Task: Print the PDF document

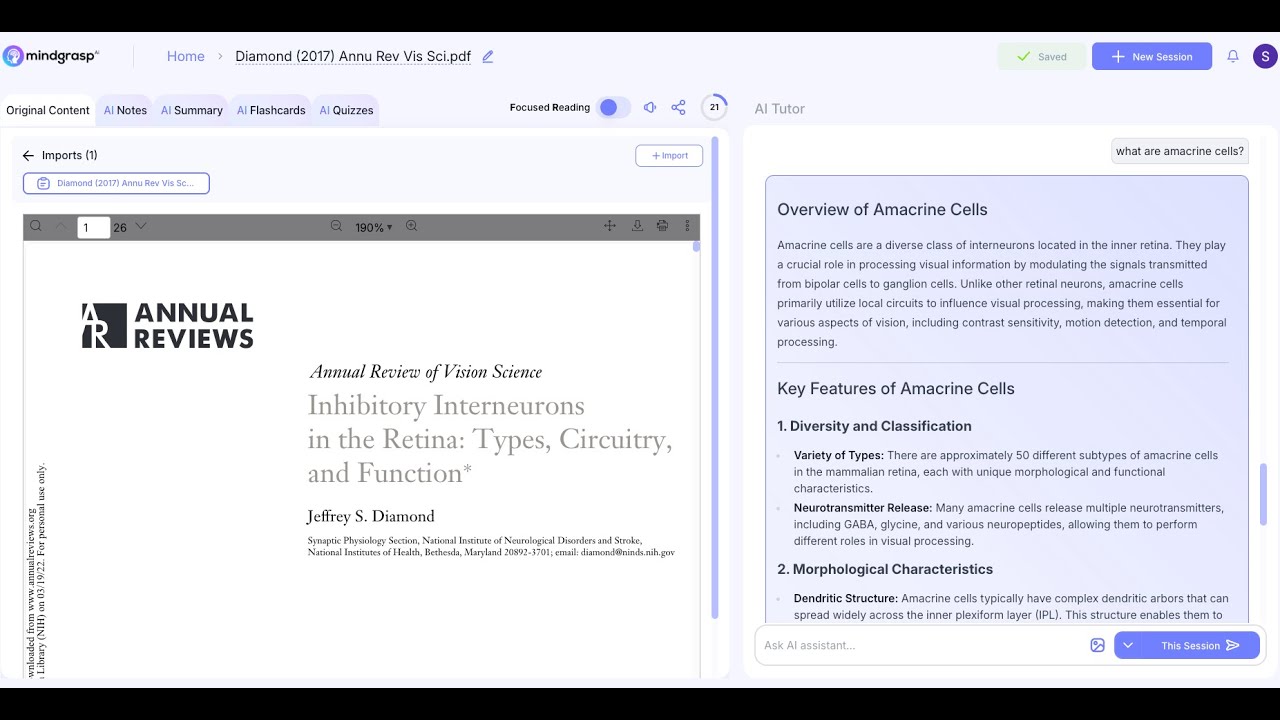Action: [662, 227]
